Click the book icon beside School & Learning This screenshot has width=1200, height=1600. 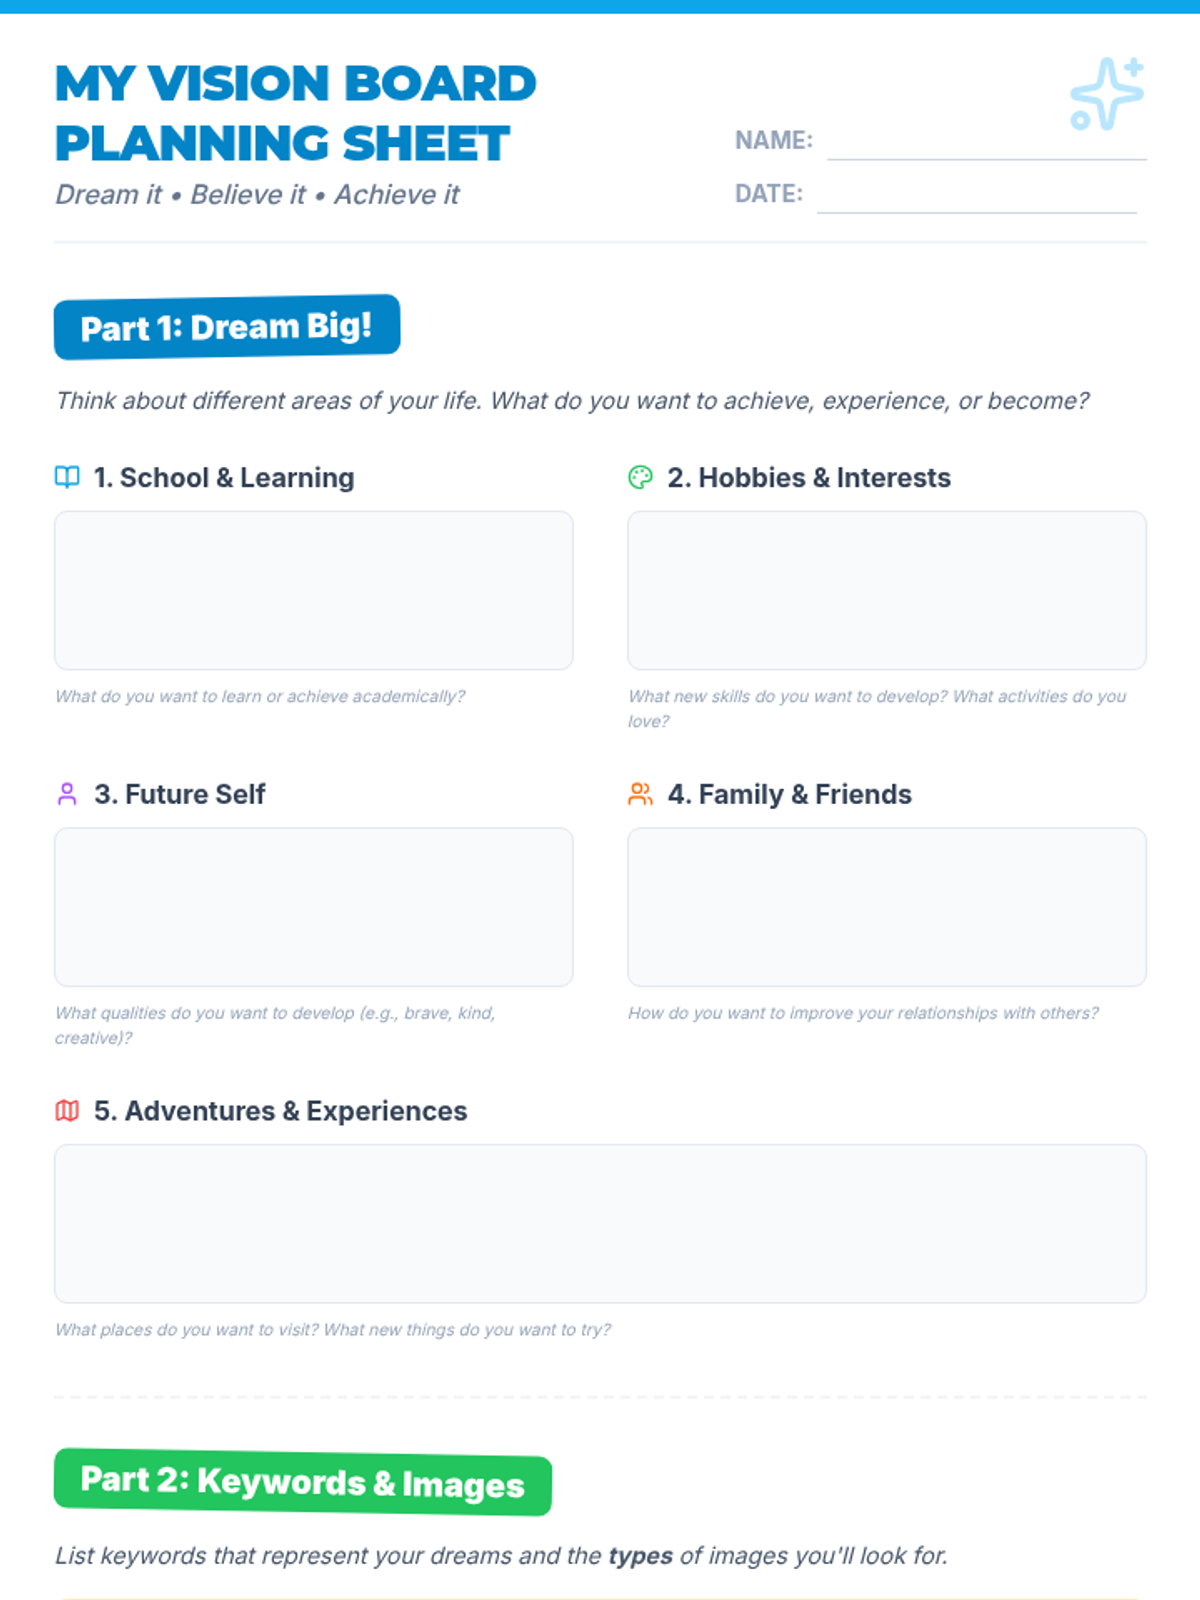tap(67, 477)
